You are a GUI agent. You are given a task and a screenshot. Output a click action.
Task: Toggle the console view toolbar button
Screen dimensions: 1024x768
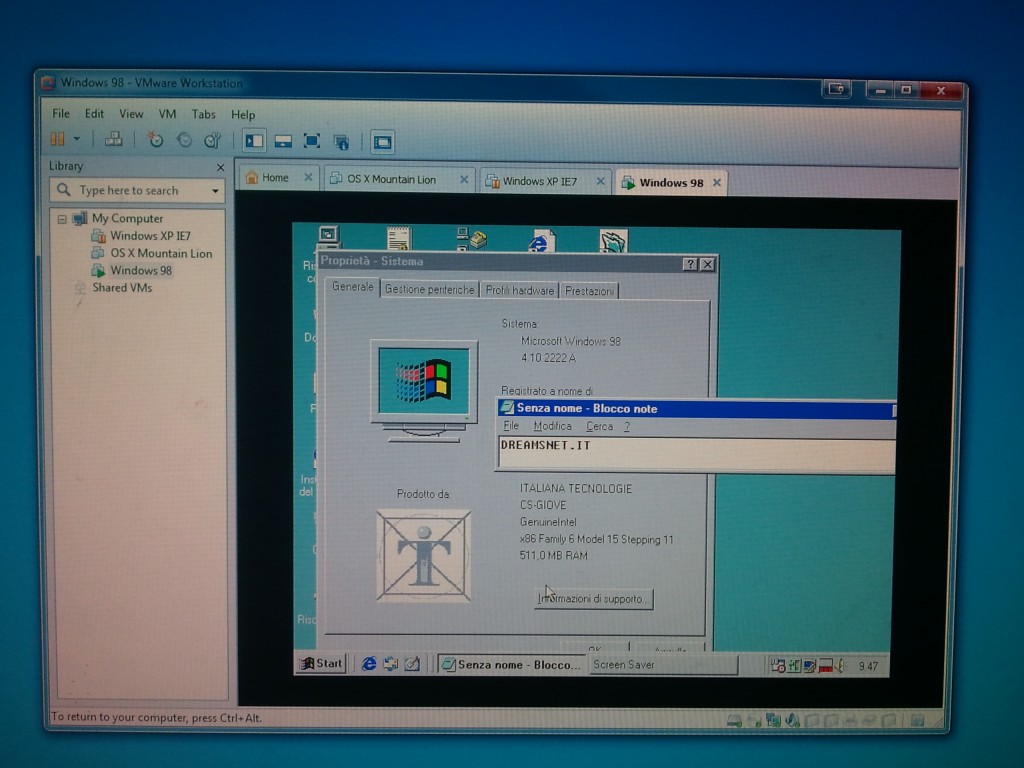(382, 142)
